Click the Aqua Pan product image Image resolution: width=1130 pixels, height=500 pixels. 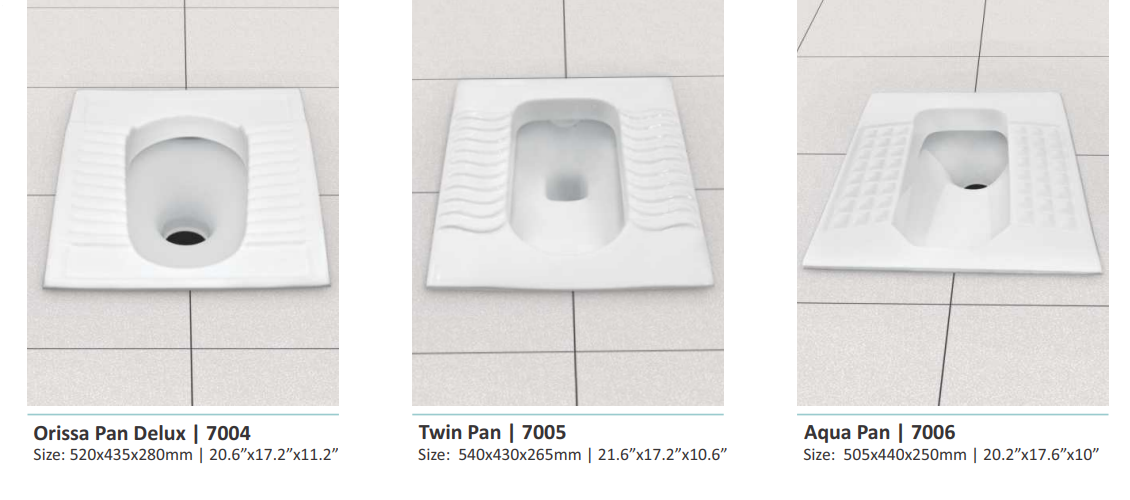[x=953, y=202]
